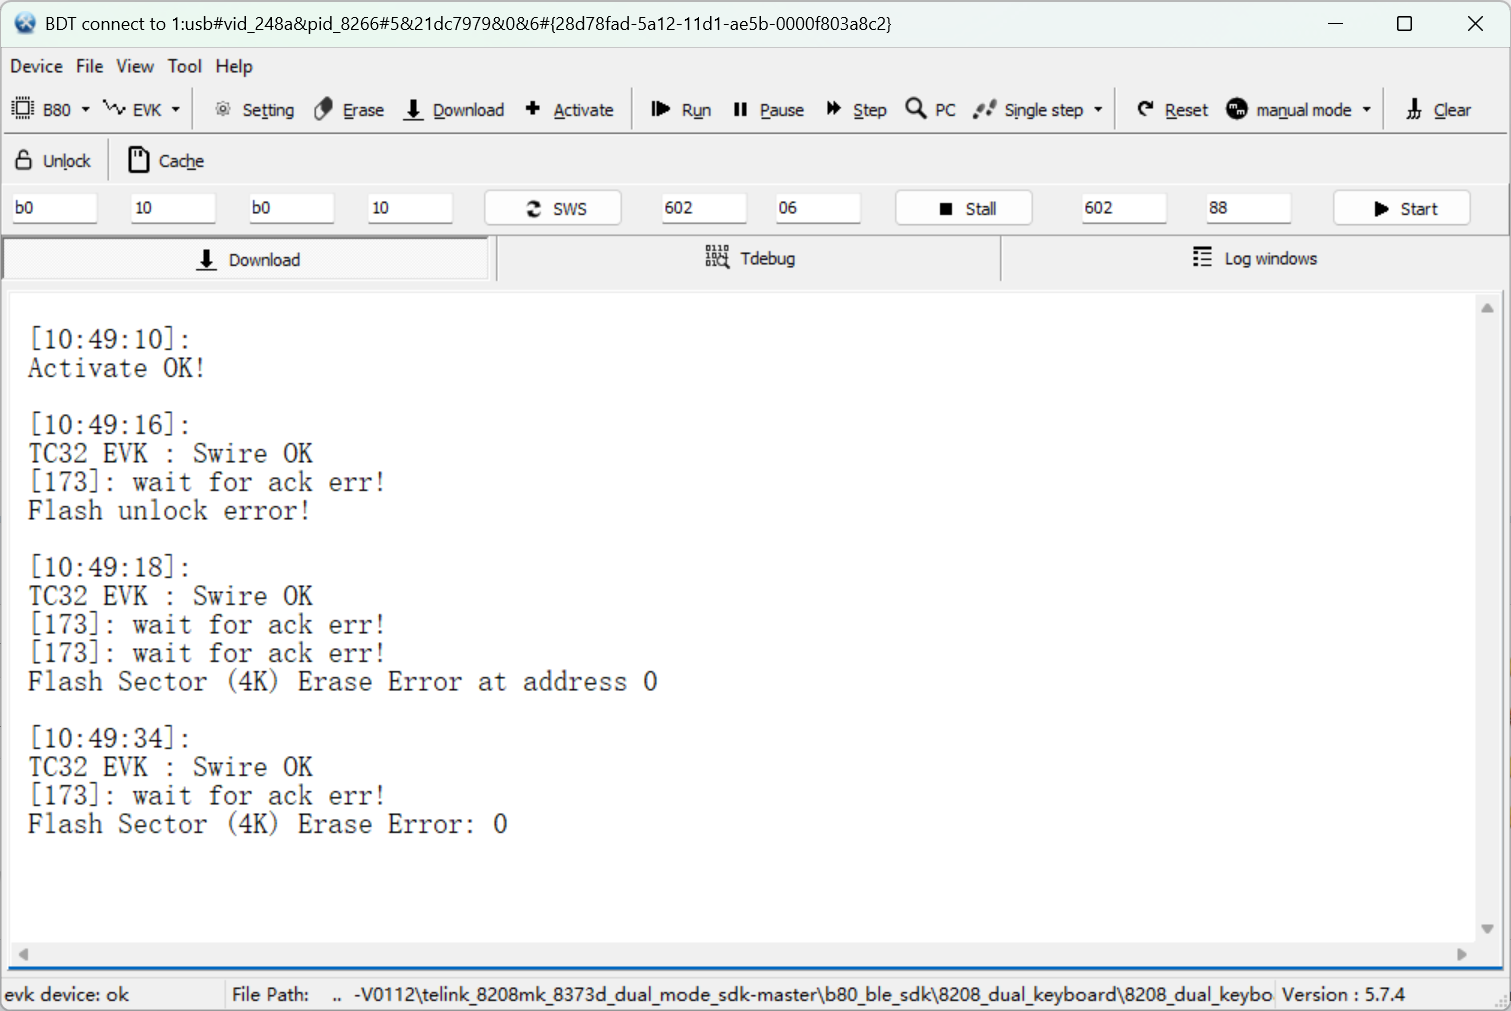Click the EVK connection icon
Screen dimensions: 1511x1011
point(114,108)
